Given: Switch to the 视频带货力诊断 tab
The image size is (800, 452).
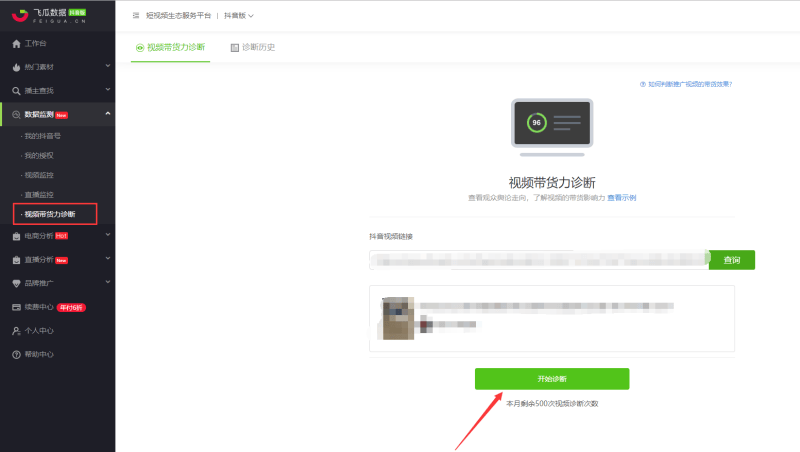Looking at the screenshot, I should [170, 47].
